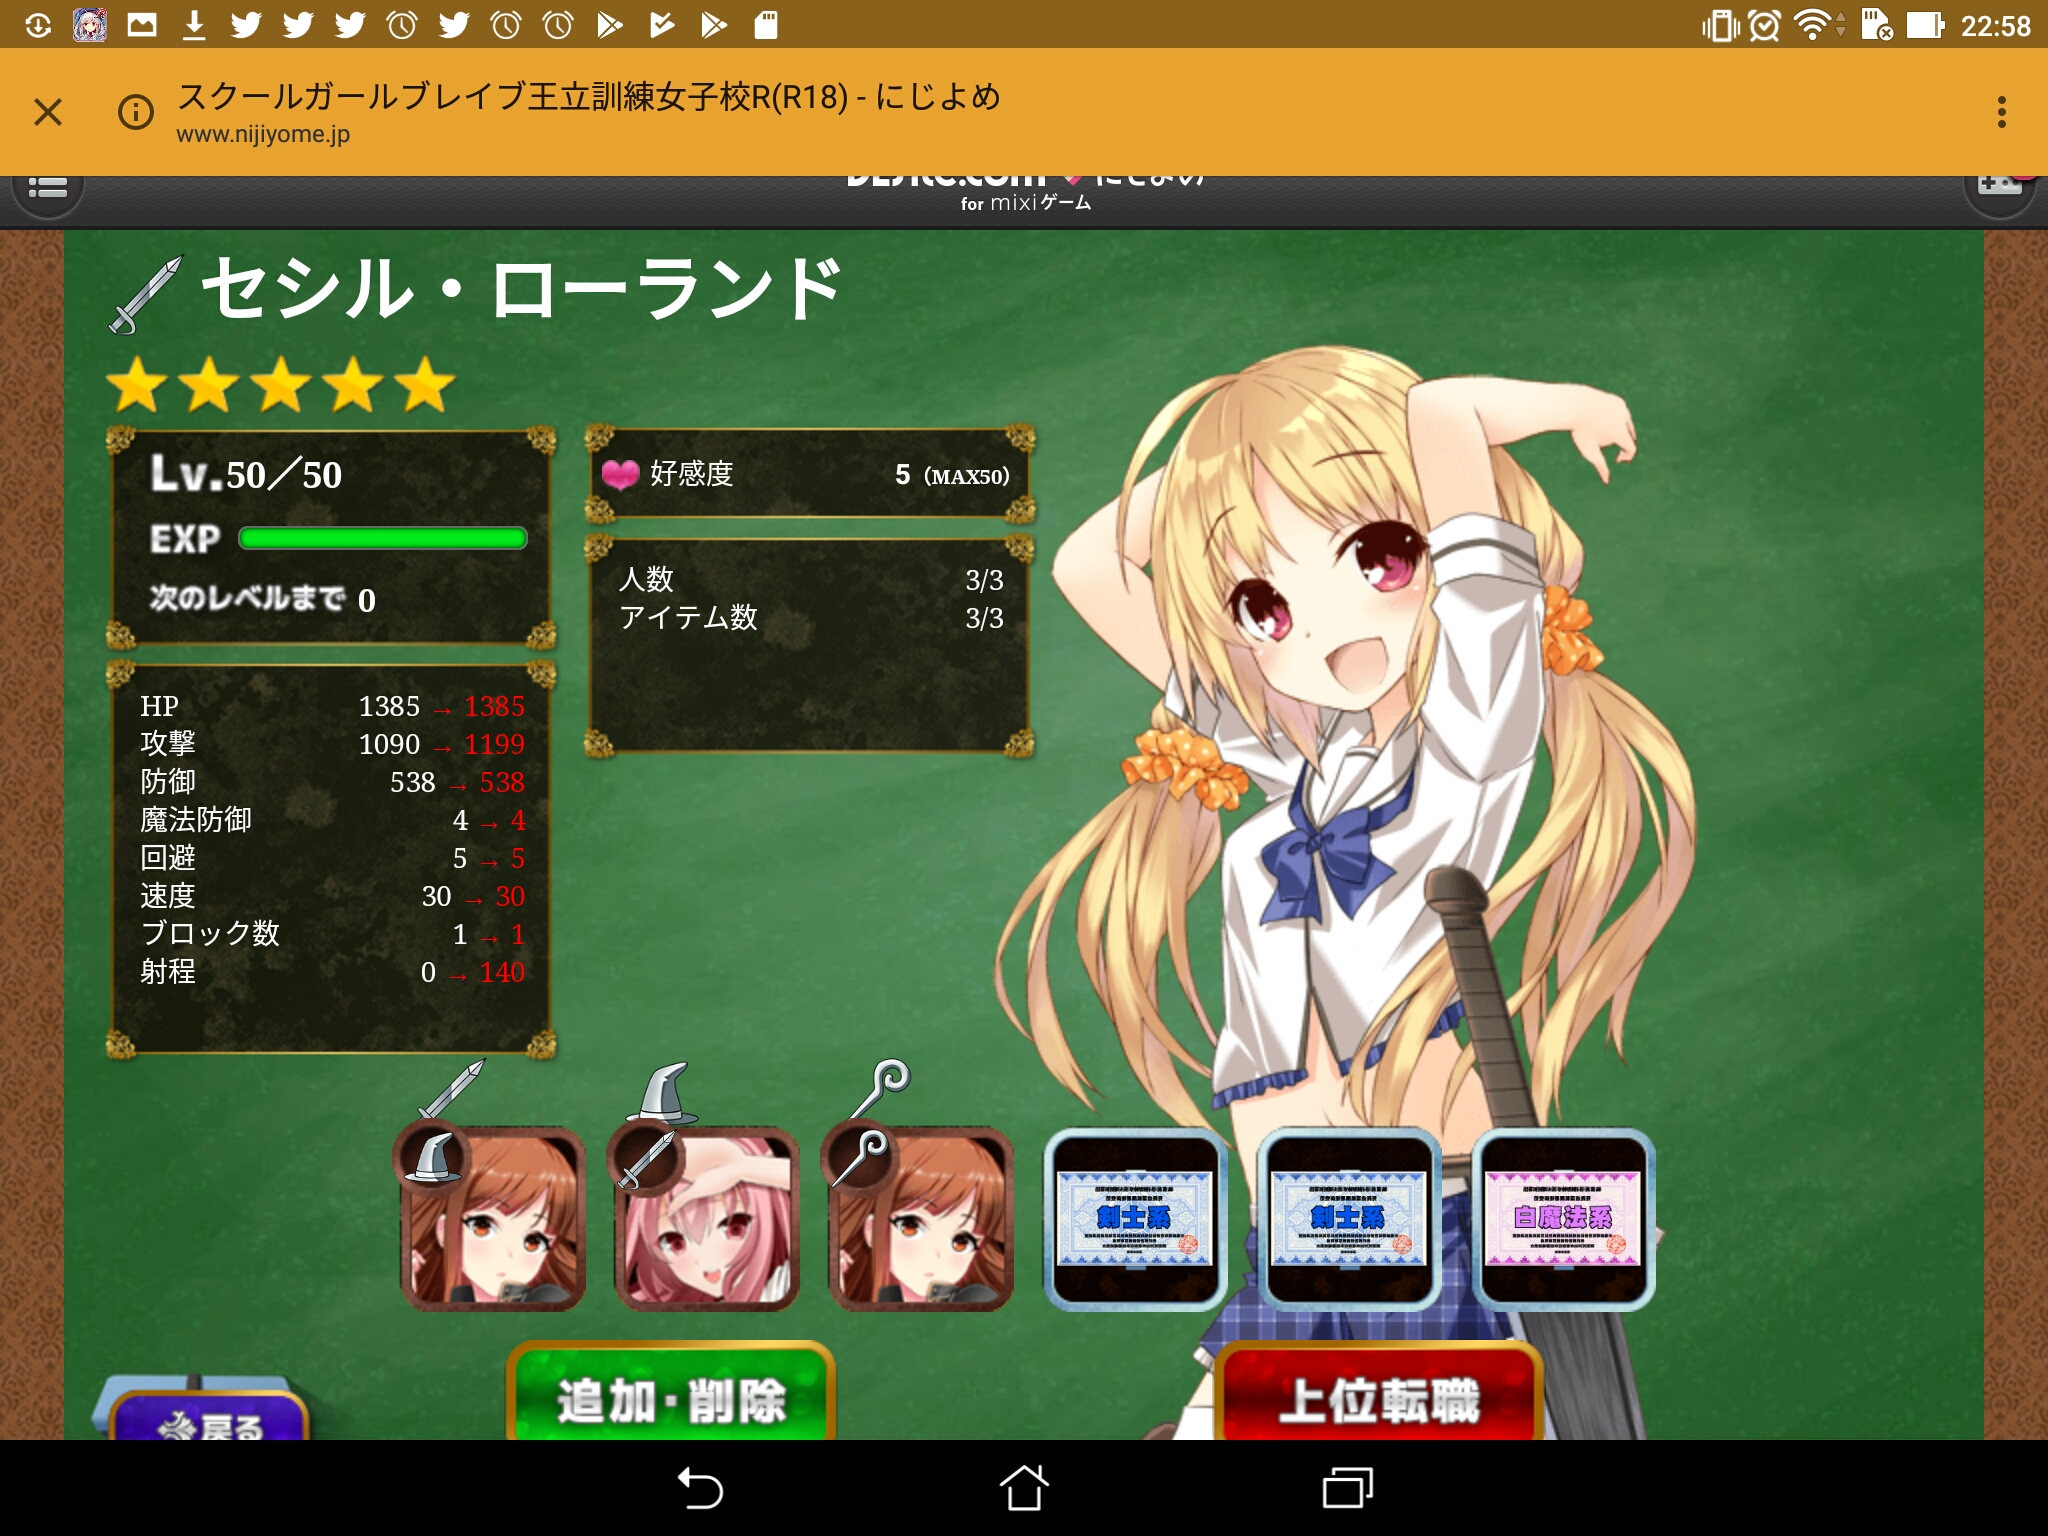Viewport: 2048px width, 1536px height.
Task: Tap Android home navigation button
Action: tap(1024, 1488)
